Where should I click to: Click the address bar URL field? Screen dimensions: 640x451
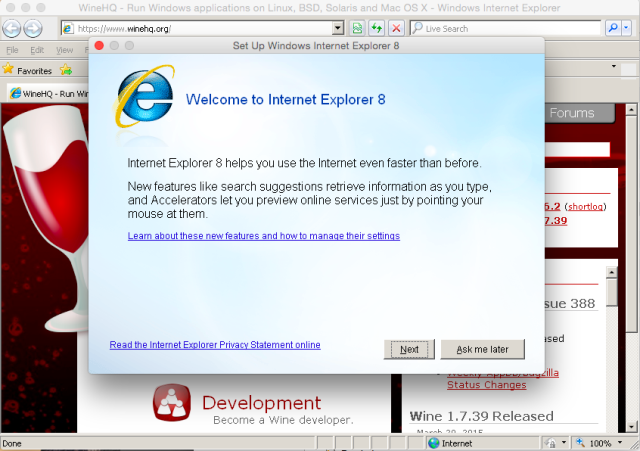point(204,29)
